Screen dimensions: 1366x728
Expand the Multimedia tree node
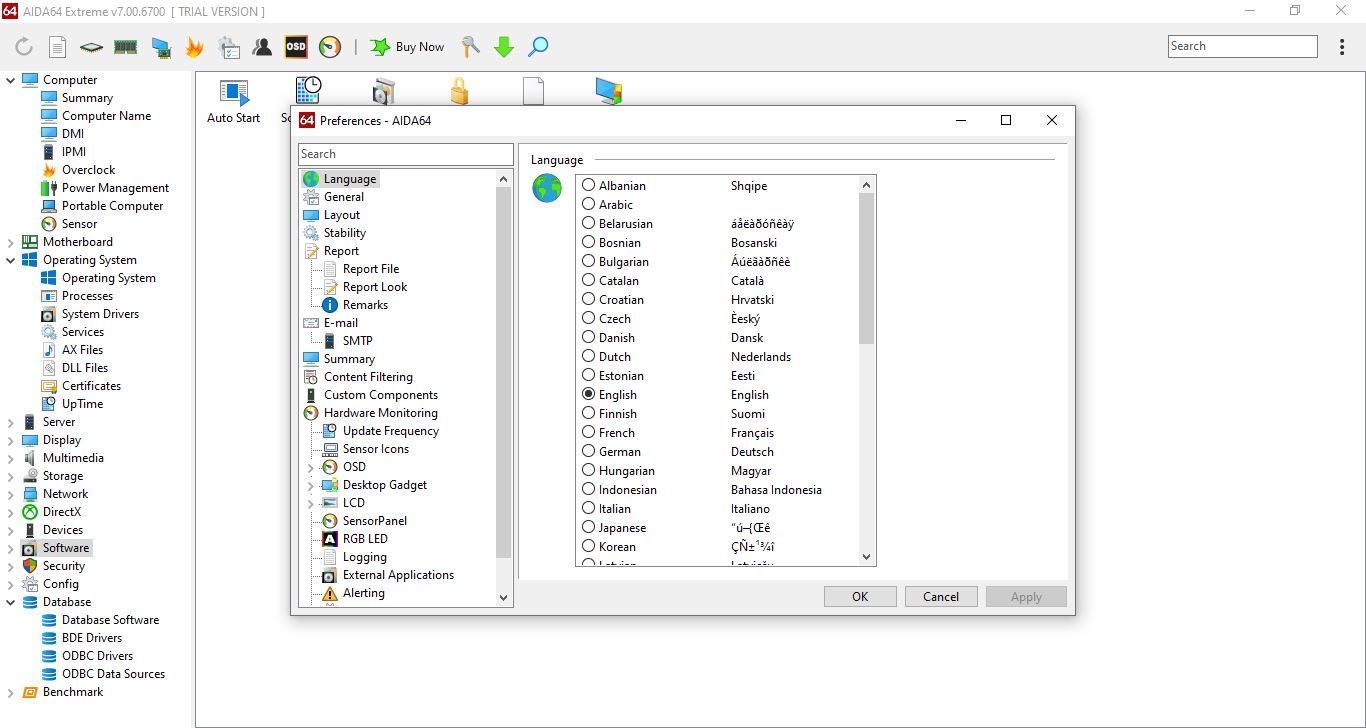tap(11, 458)
